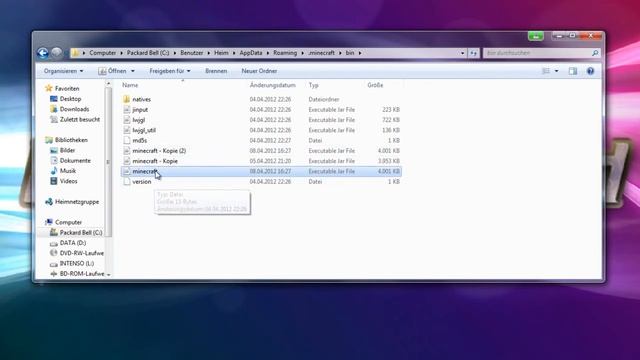The height and width of the screenshot is (360, 640).
Task: Select the lwjgl_util jar file icon
Action: tap(127, 130)
